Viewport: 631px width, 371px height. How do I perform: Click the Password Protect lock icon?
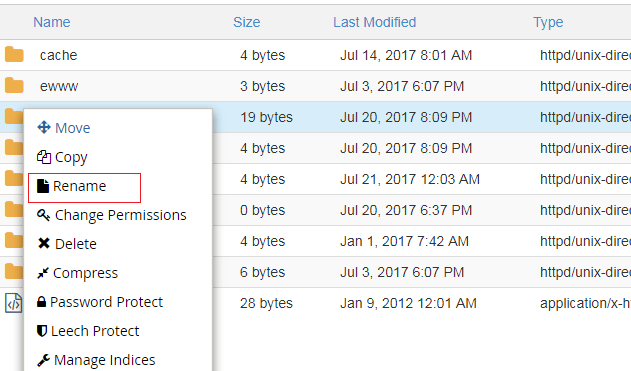point(41,302)
